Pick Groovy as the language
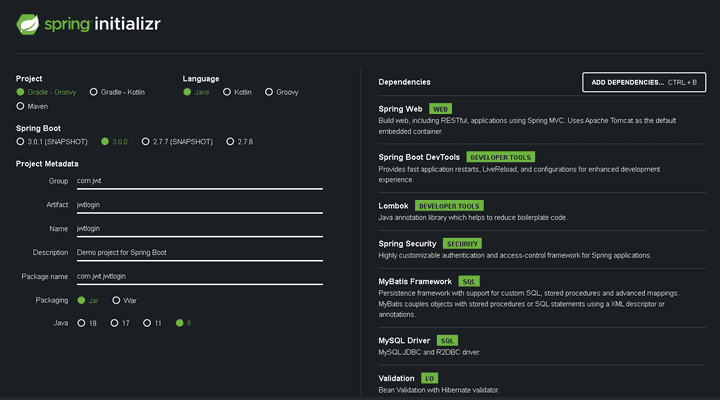Screen dimensions: 720x400 [269, 92]
